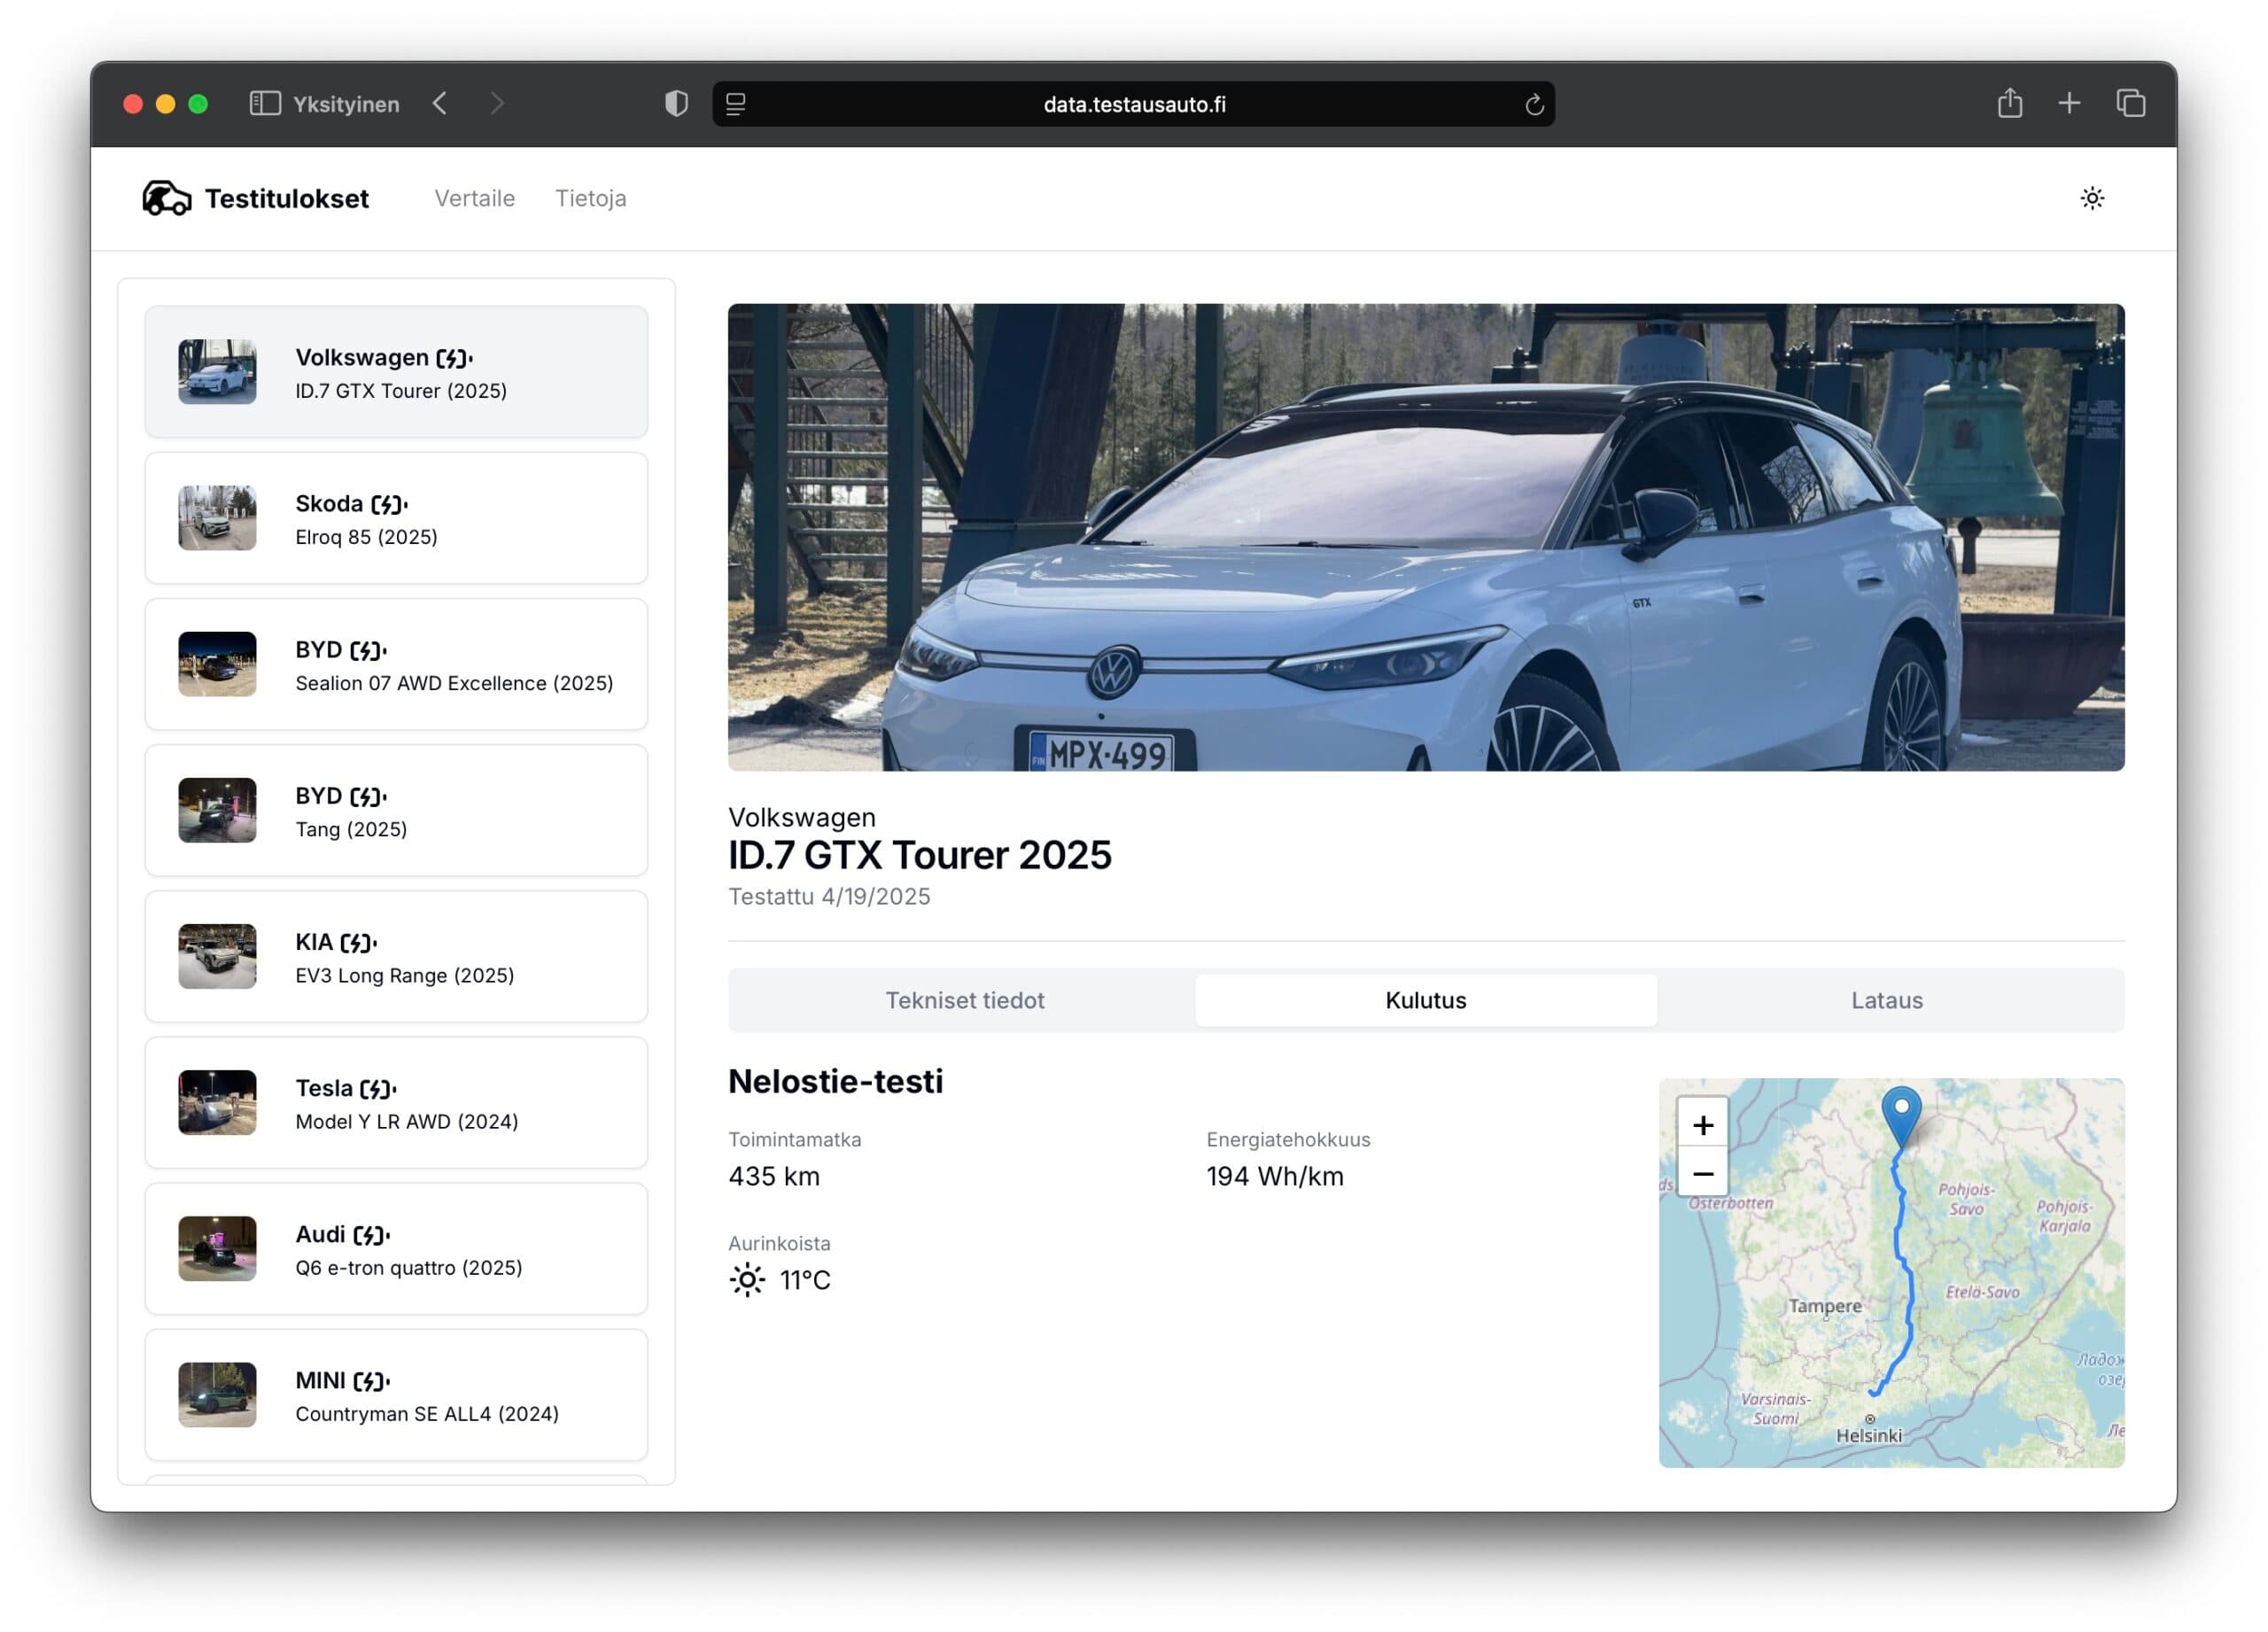
Task: Select the Kulutus tab
Action: coord(1426,1000)
